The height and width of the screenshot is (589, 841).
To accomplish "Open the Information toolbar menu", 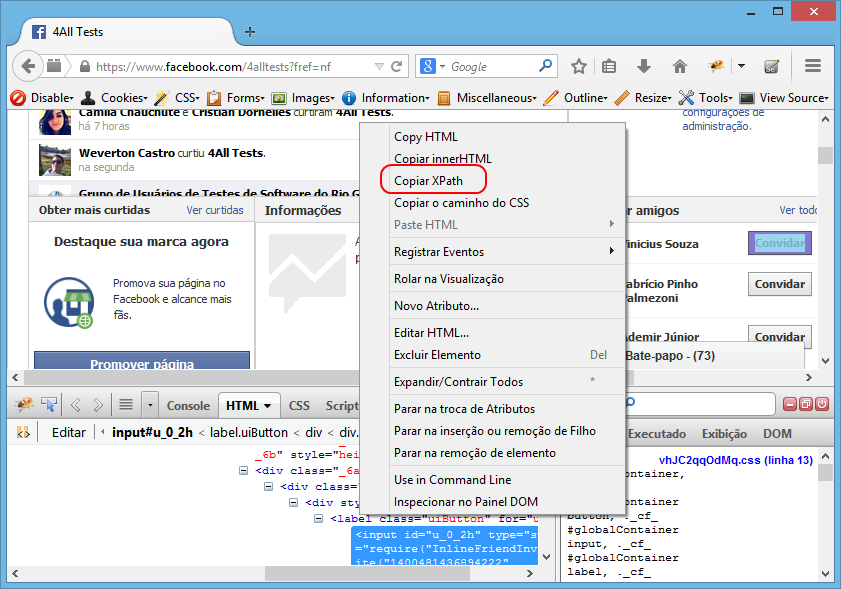I will click(x=386, y=98).
